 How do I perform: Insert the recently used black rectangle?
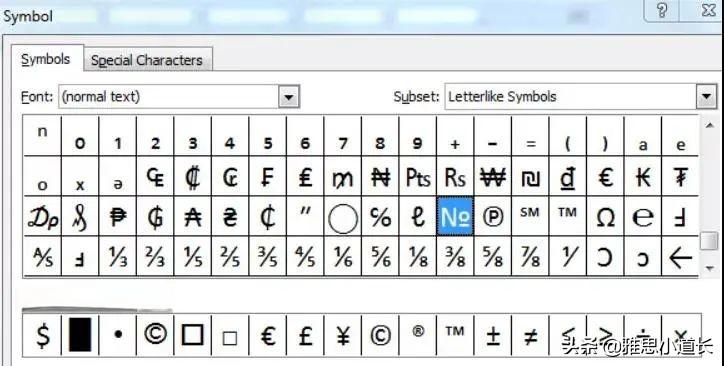(80, 336)
